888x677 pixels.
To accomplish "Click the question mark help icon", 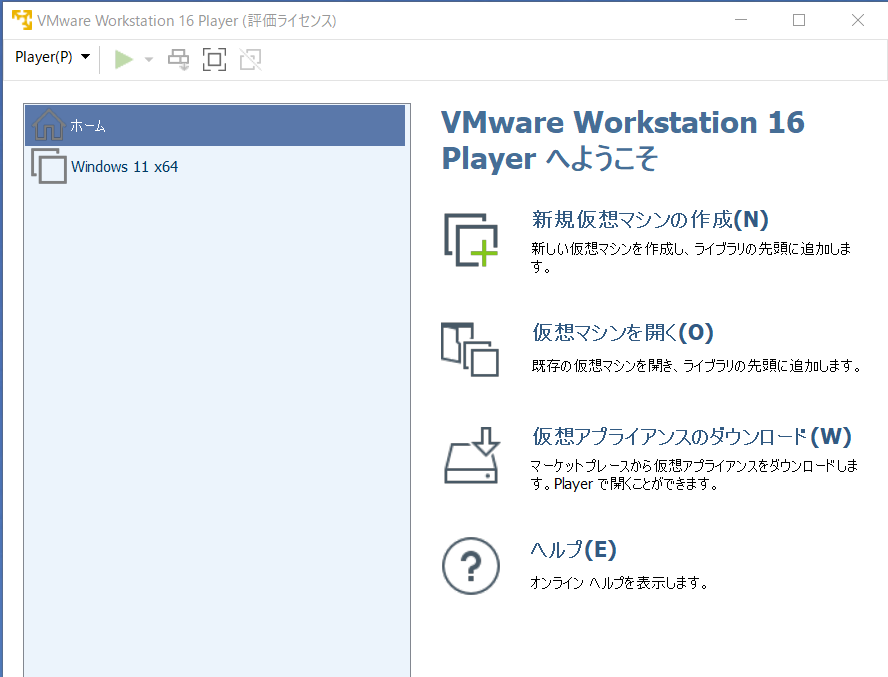I will [x=471, y=566].
